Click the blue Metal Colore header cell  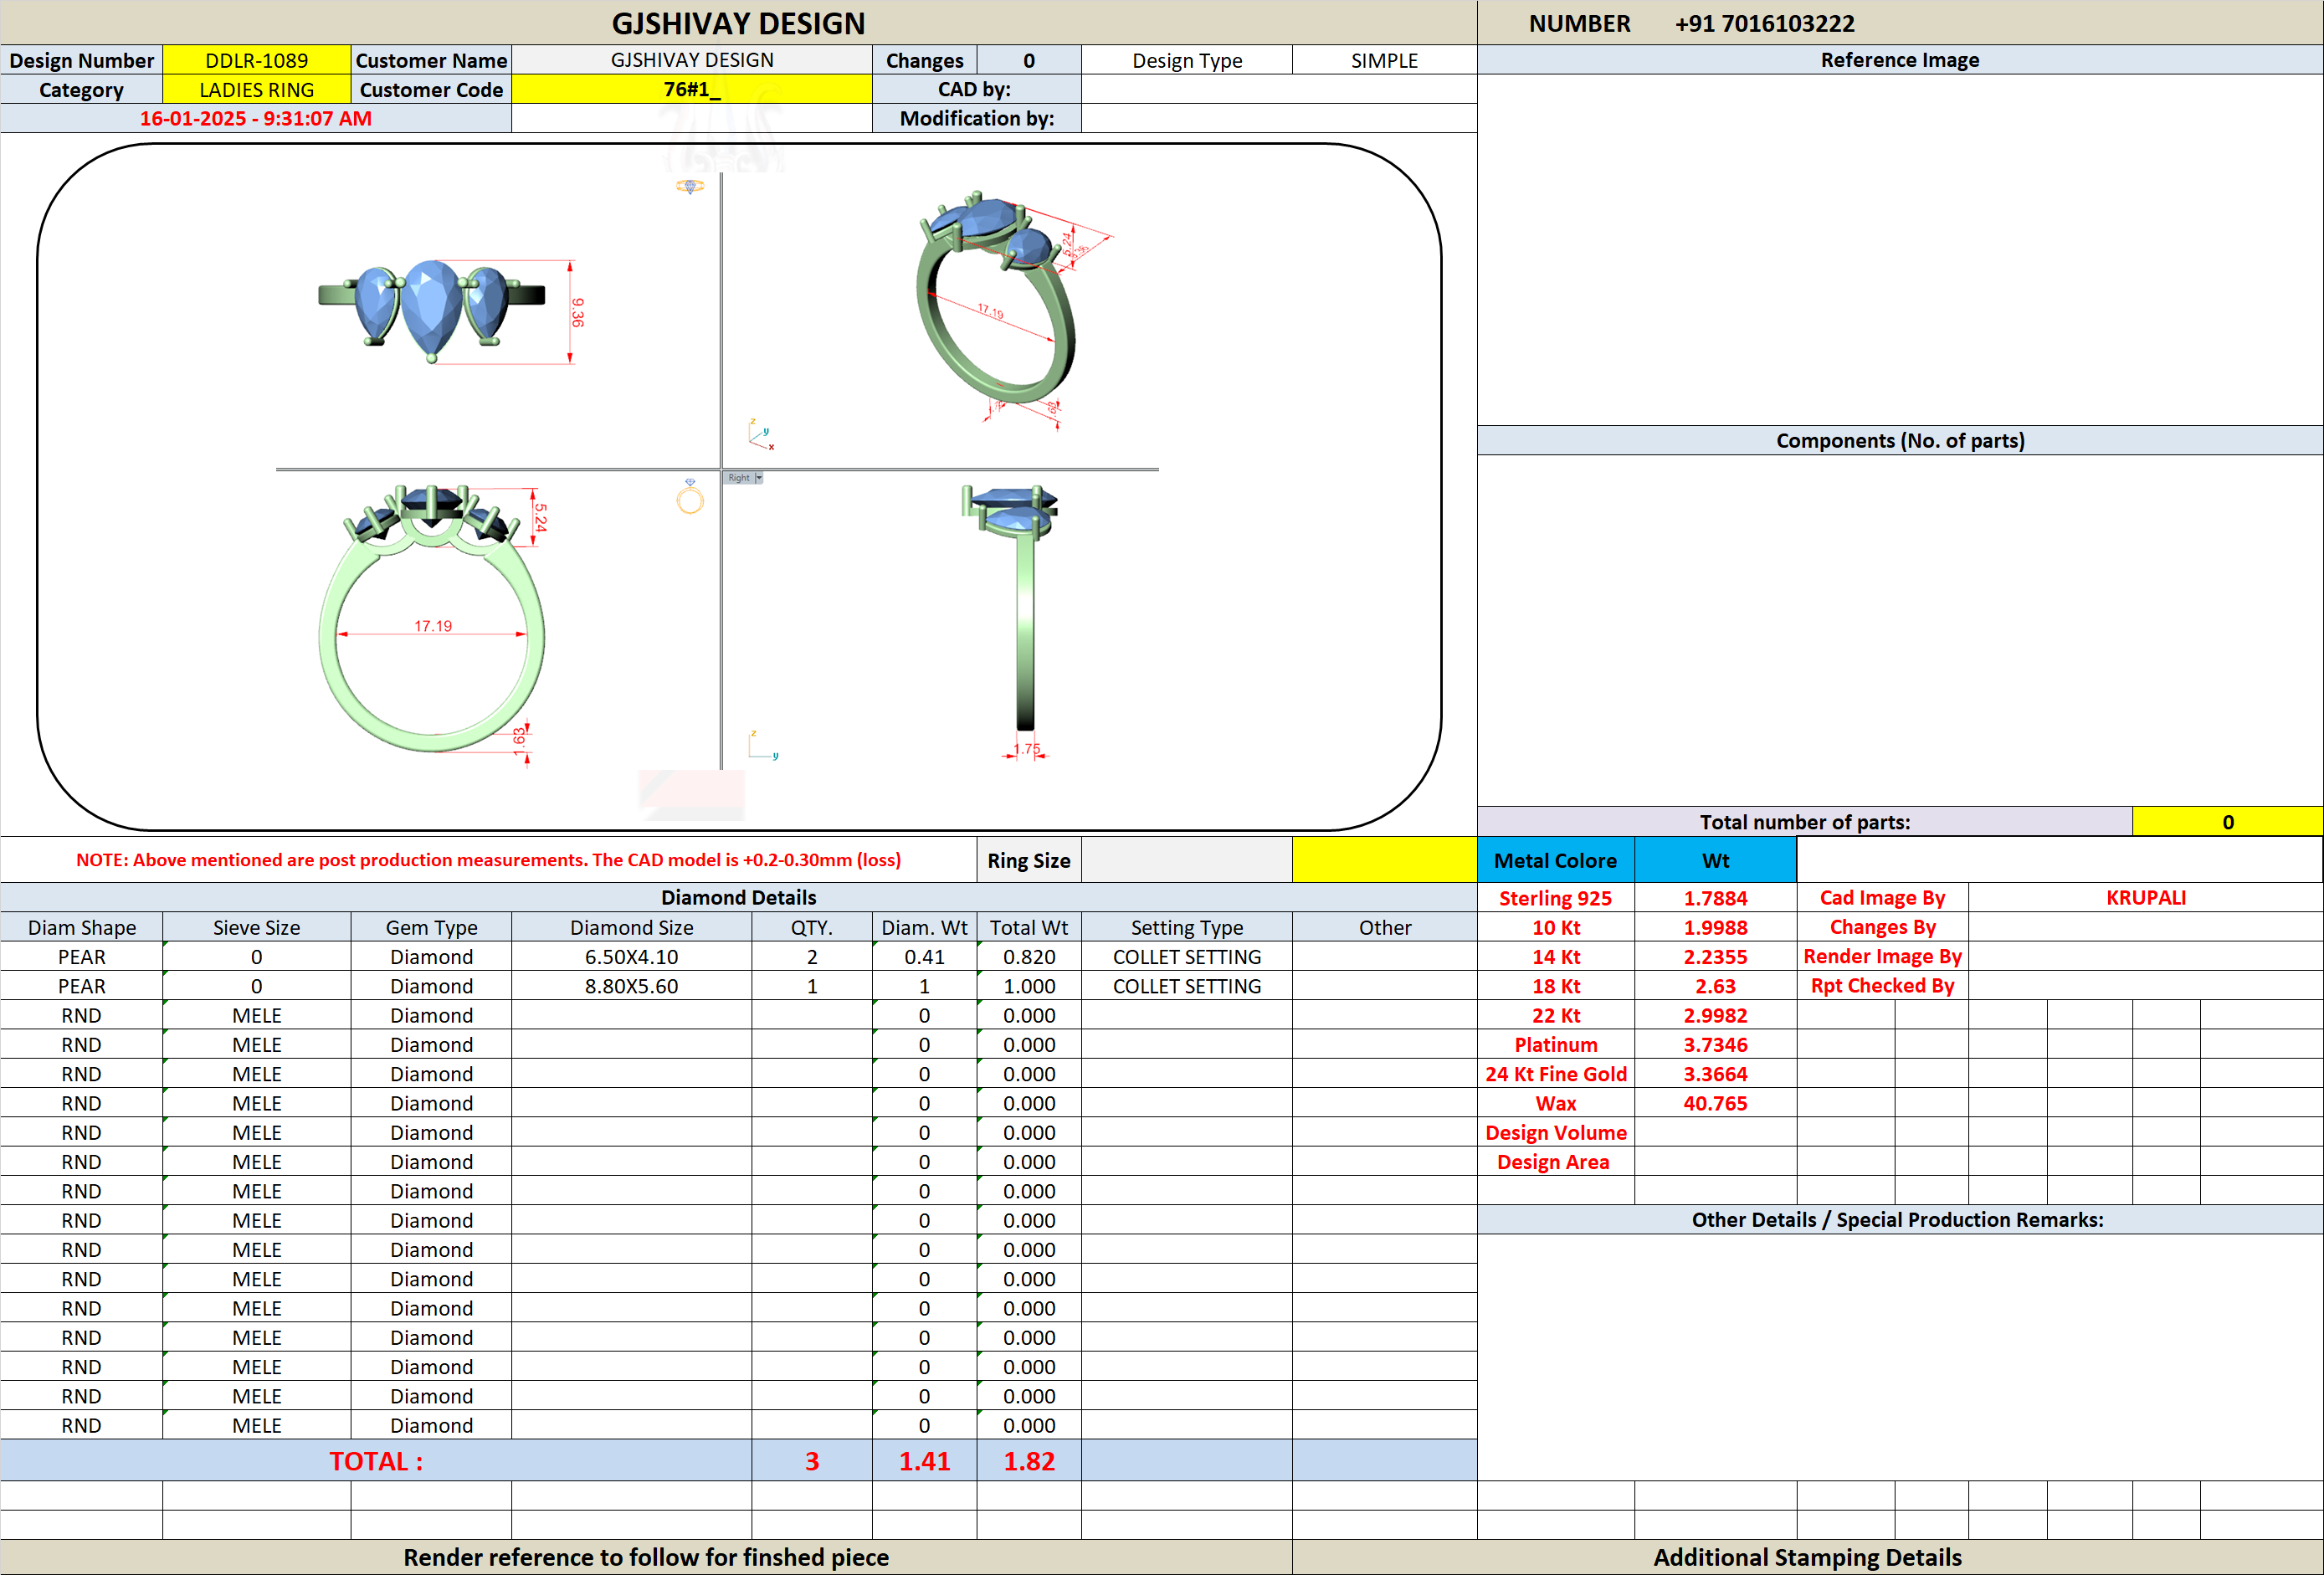coord(1555,859)
